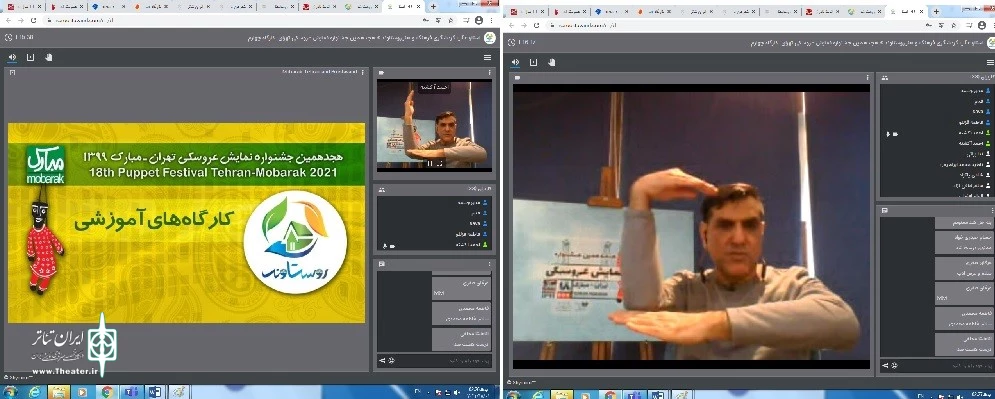Click the room logo in the left window header
Image resolution: width=995 pixels, height=399 pixels.
[490, 37]
